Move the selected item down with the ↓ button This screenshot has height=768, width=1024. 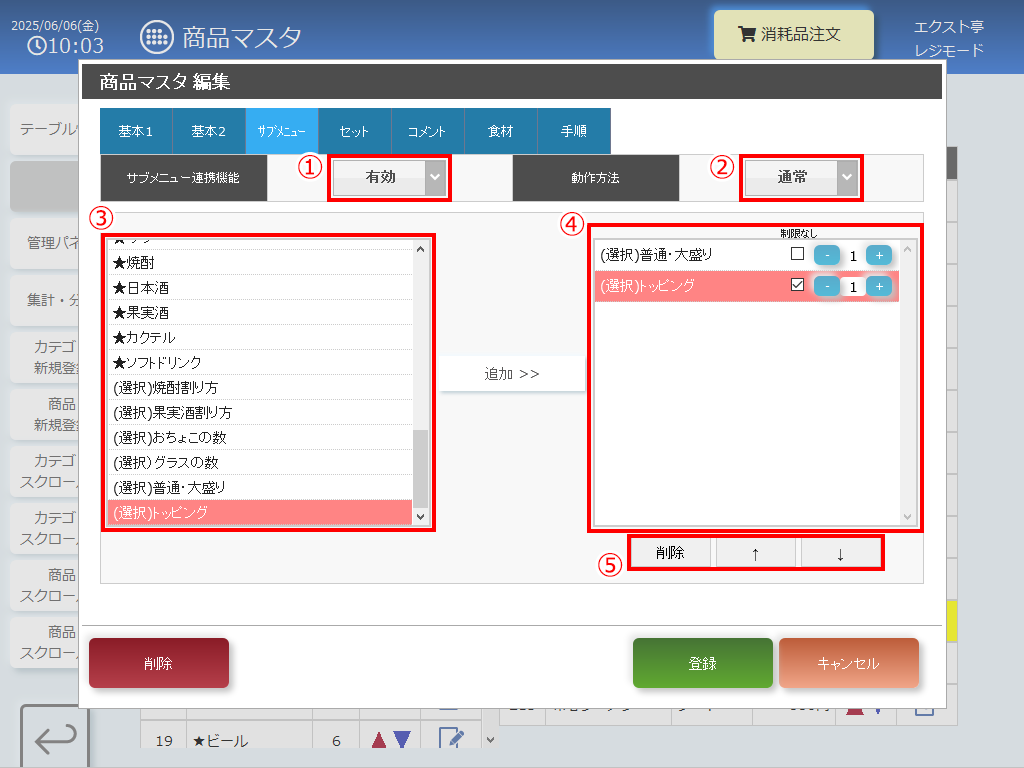pos(840,554)
